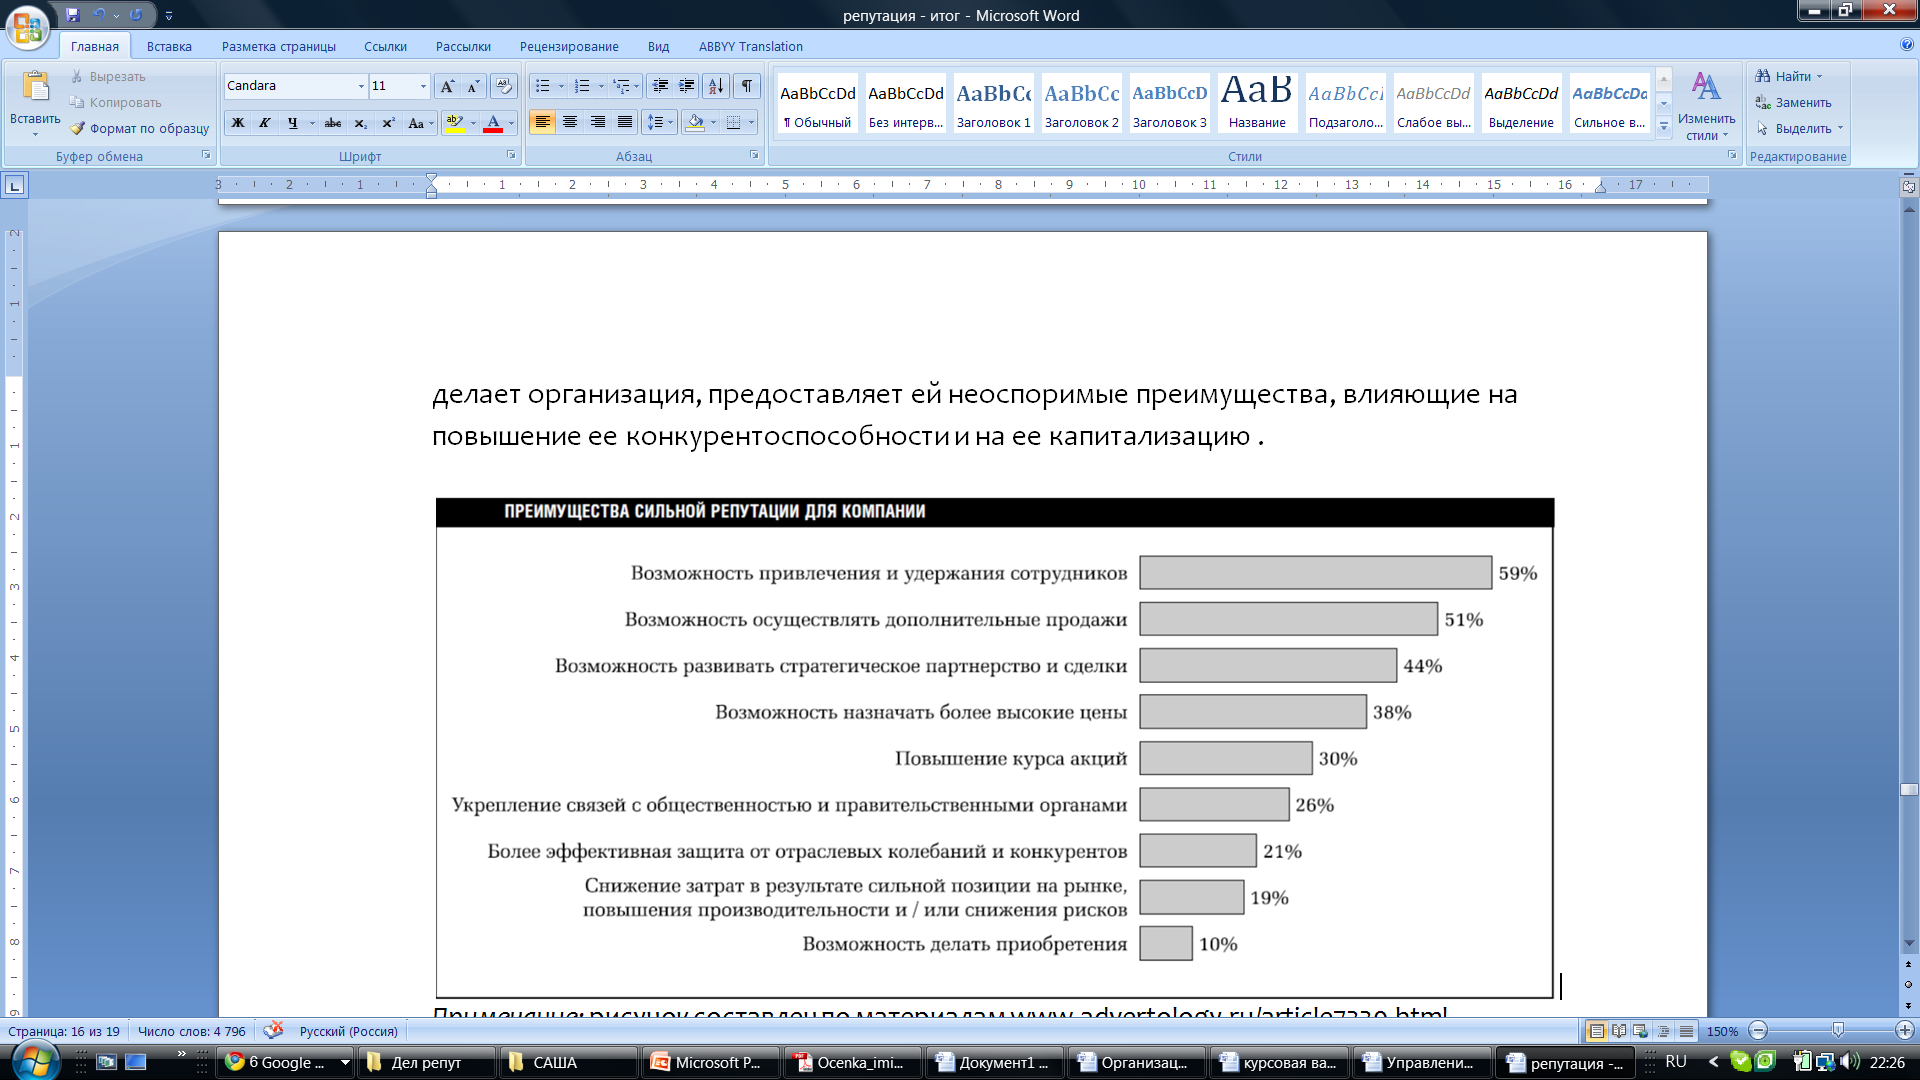Toggle bold formatting (Ж)

238,123
